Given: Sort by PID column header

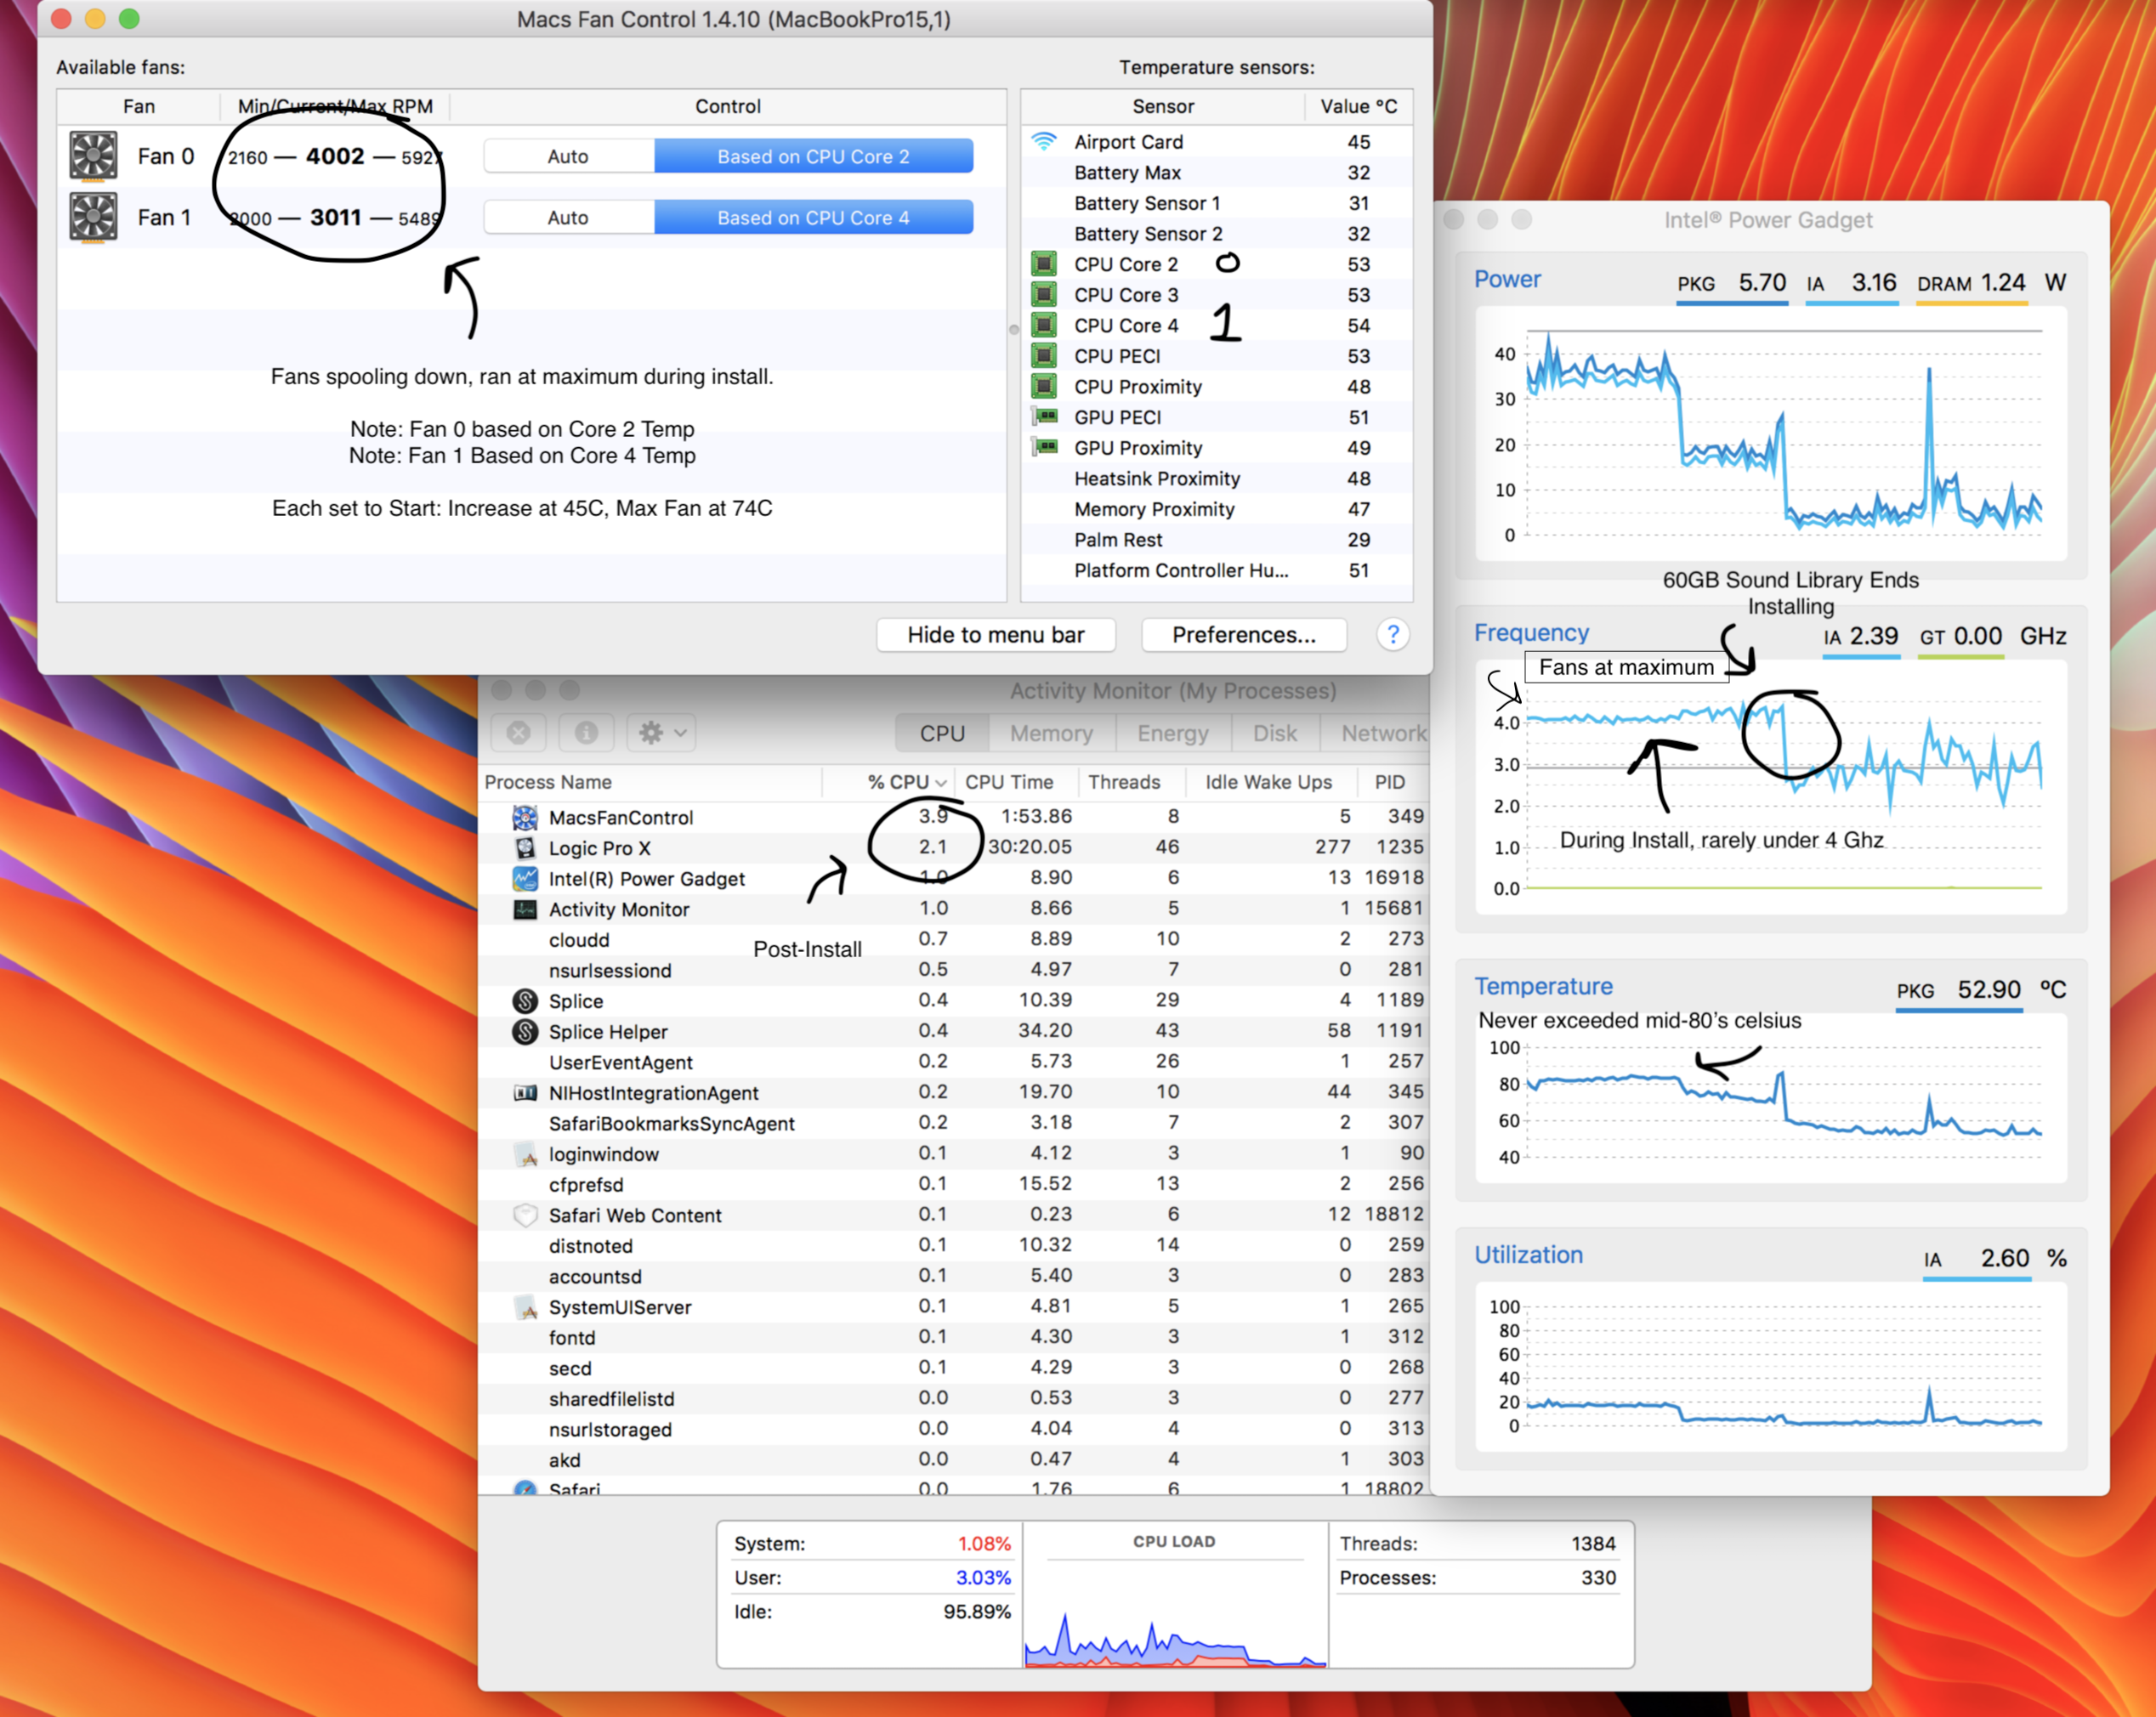Looking at the screenshot, I should (1392, 782).
